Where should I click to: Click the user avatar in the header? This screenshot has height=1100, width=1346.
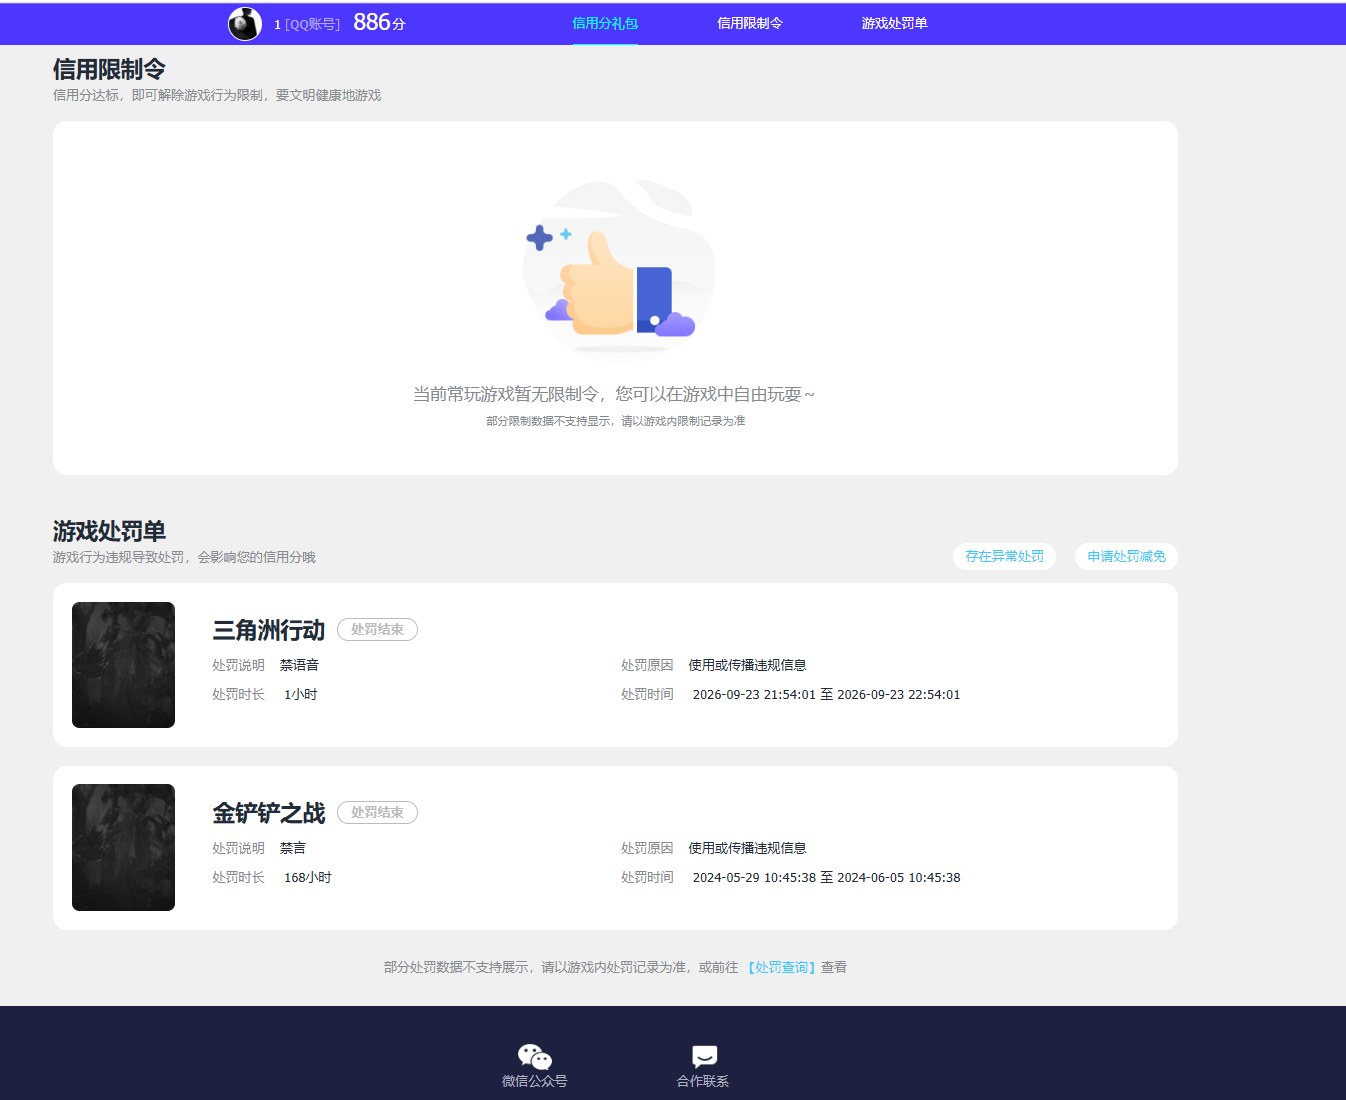click(245, 23)
